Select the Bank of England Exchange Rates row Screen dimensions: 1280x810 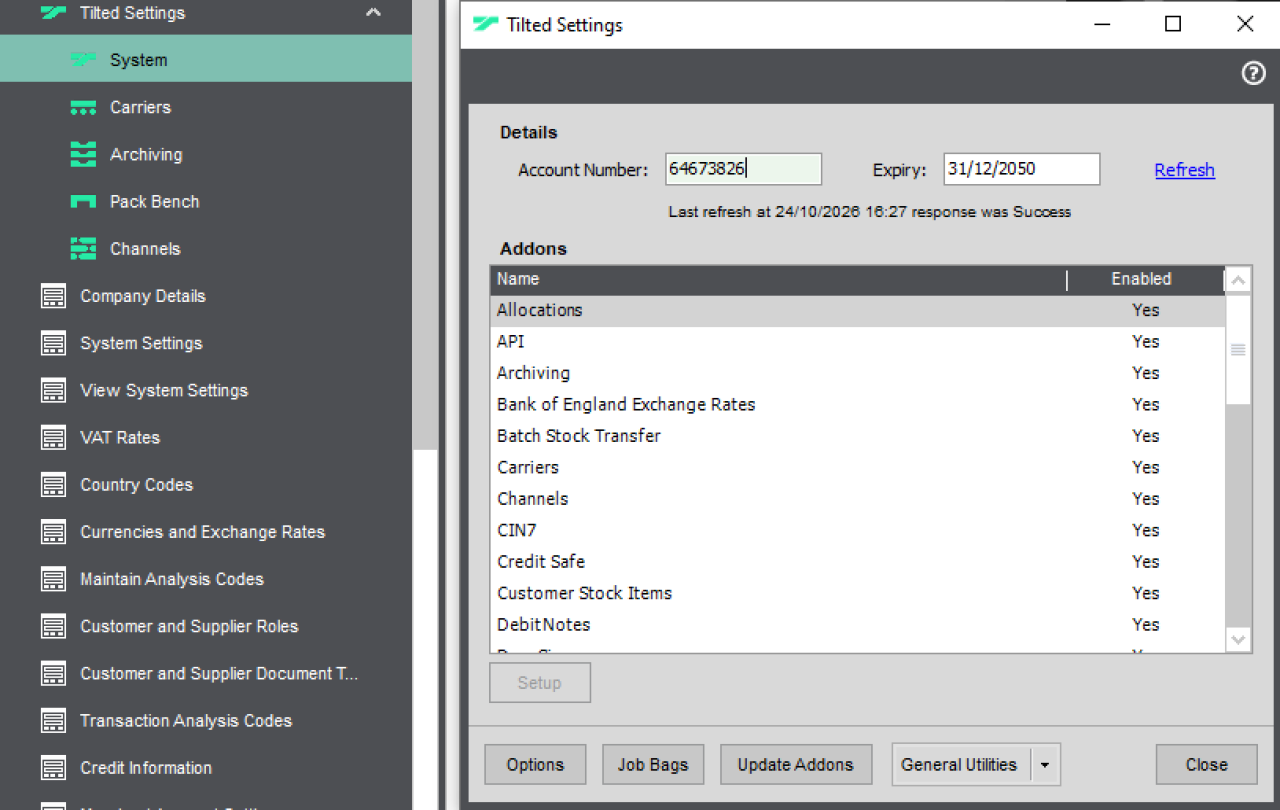pos(857,405)
